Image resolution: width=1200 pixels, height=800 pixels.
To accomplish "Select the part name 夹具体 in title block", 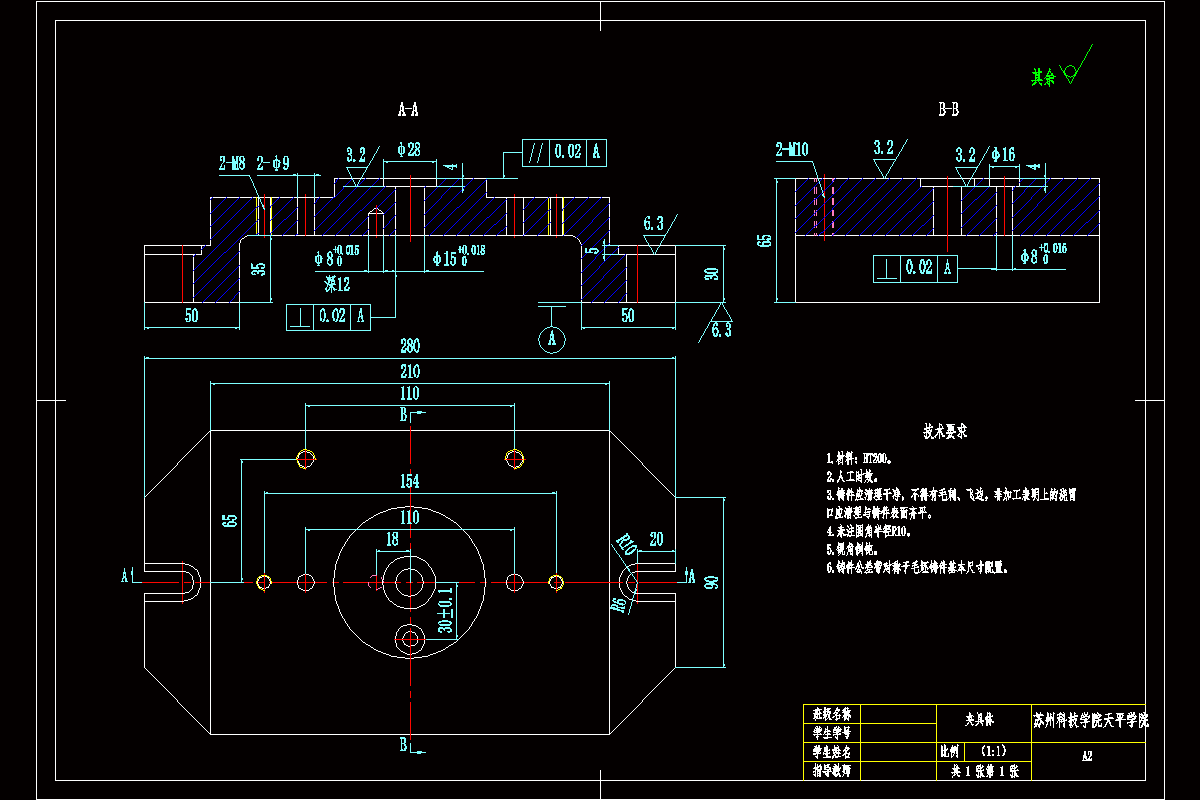I will 981,718.
